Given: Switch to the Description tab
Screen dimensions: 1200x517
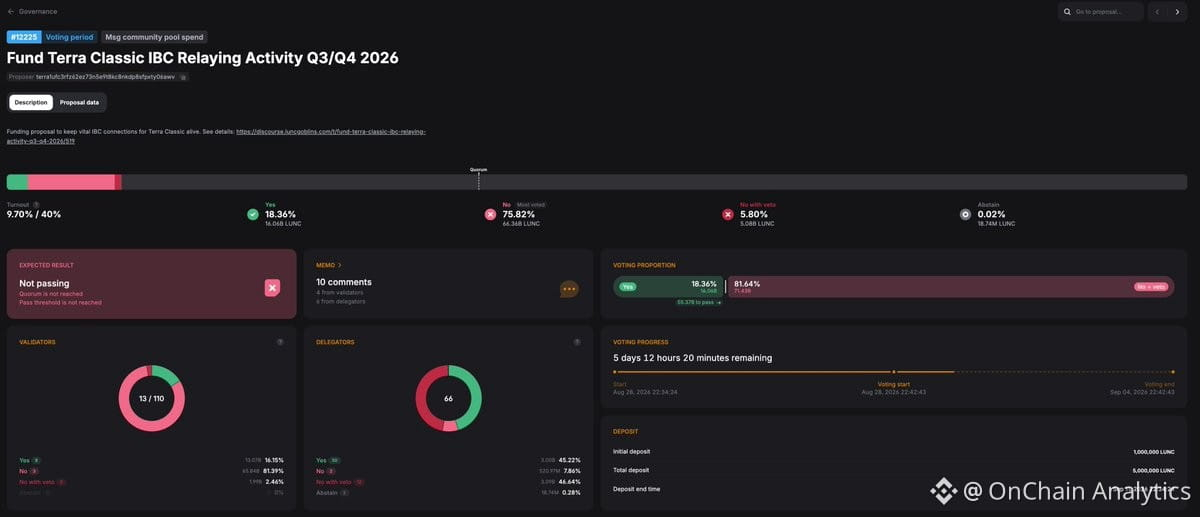Looking at the screenshot, I should coord(31,102).
